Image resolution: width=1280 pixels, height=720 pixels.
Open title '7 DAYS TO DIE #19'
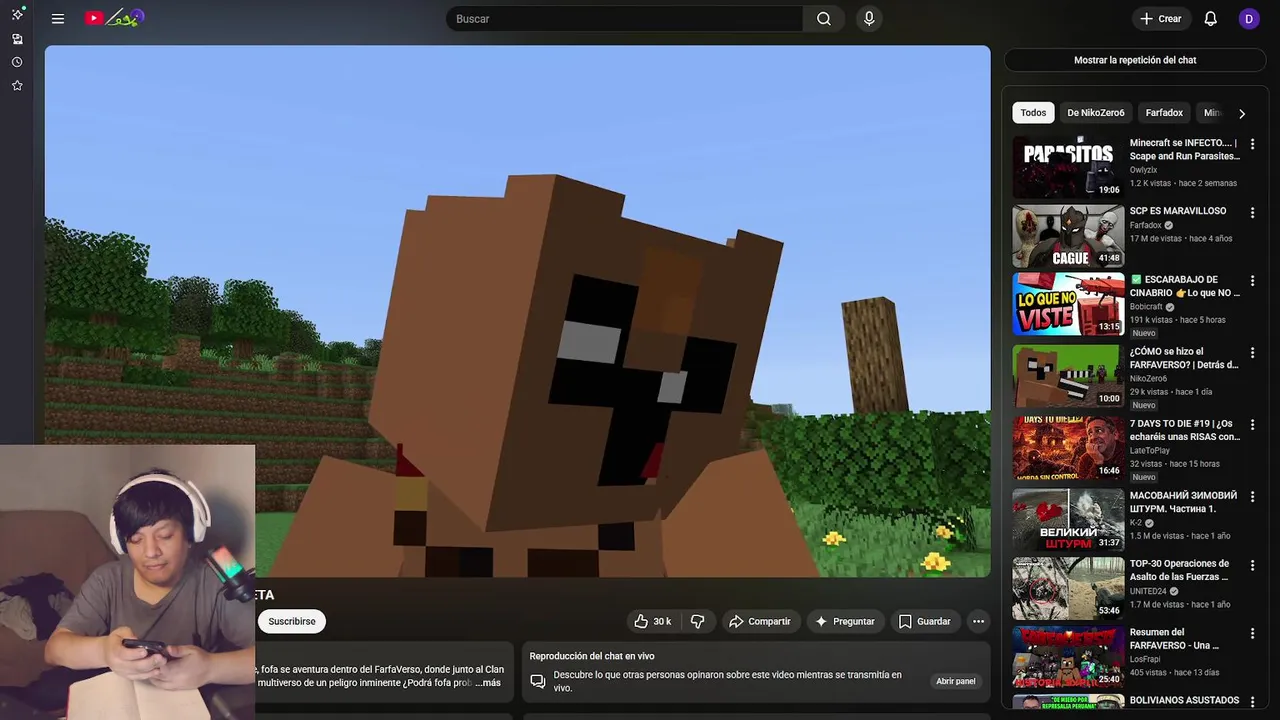point(1185,430)
